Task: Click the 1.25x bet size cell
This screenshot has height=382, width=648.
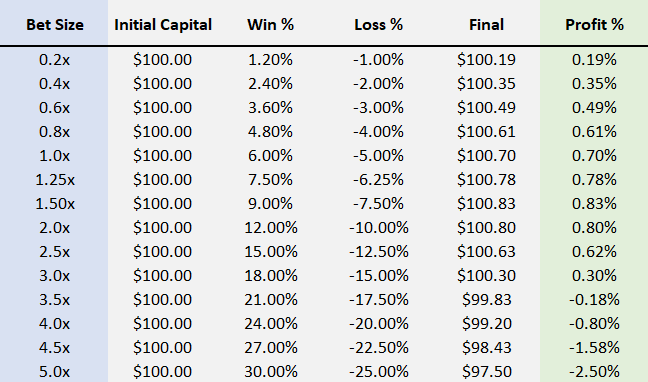Action: point(55,180)
